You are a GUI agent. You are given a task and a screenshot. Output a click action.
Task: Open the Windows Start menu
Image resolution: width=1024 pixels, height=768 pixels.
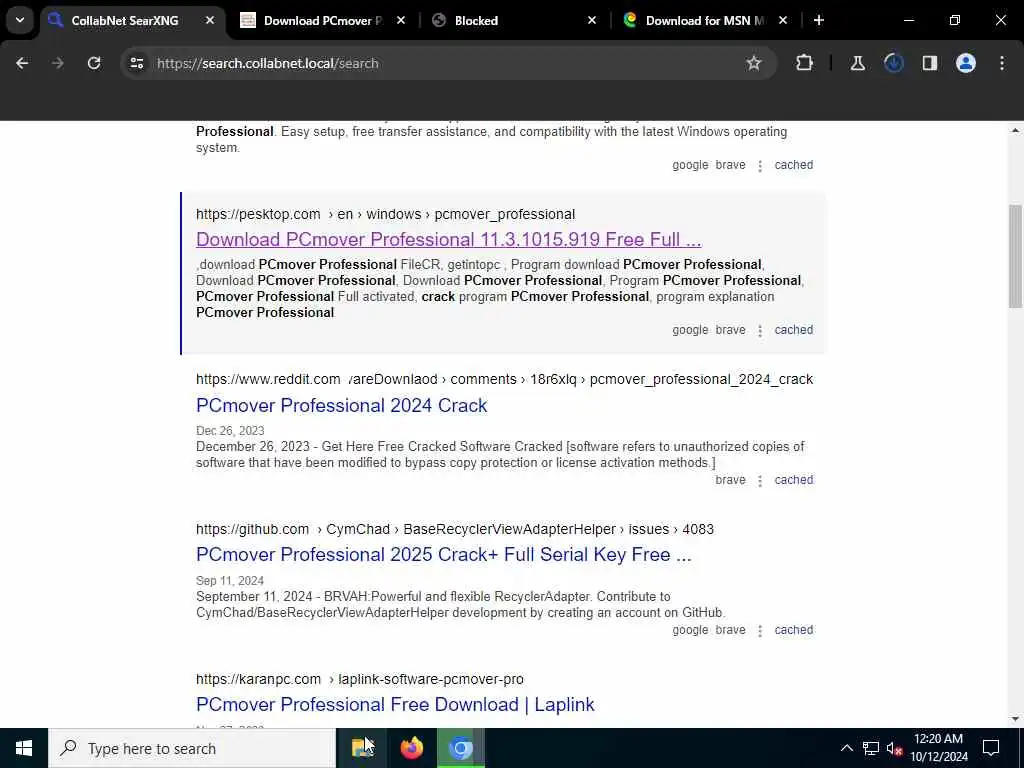[x=24, y=748]
